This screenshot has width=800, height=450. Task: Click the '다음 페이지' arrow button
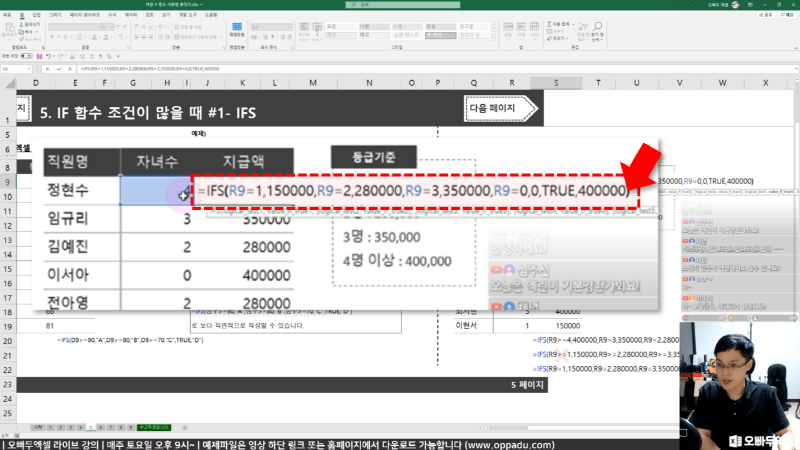click(x=501, y=108)
